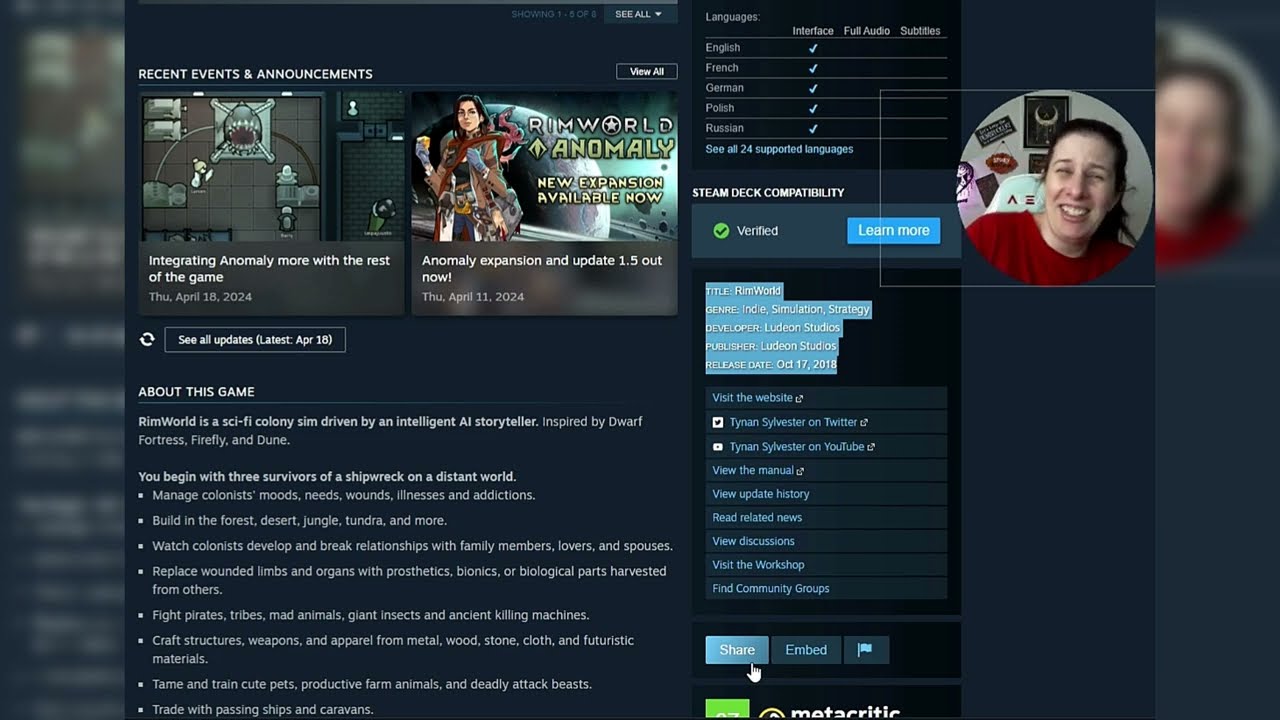This screenshot has height=720, width=1280.
Task: Open the RimWorld Anomaly expansion banner image
Action: pyautogui.click(x=545, y=167)
